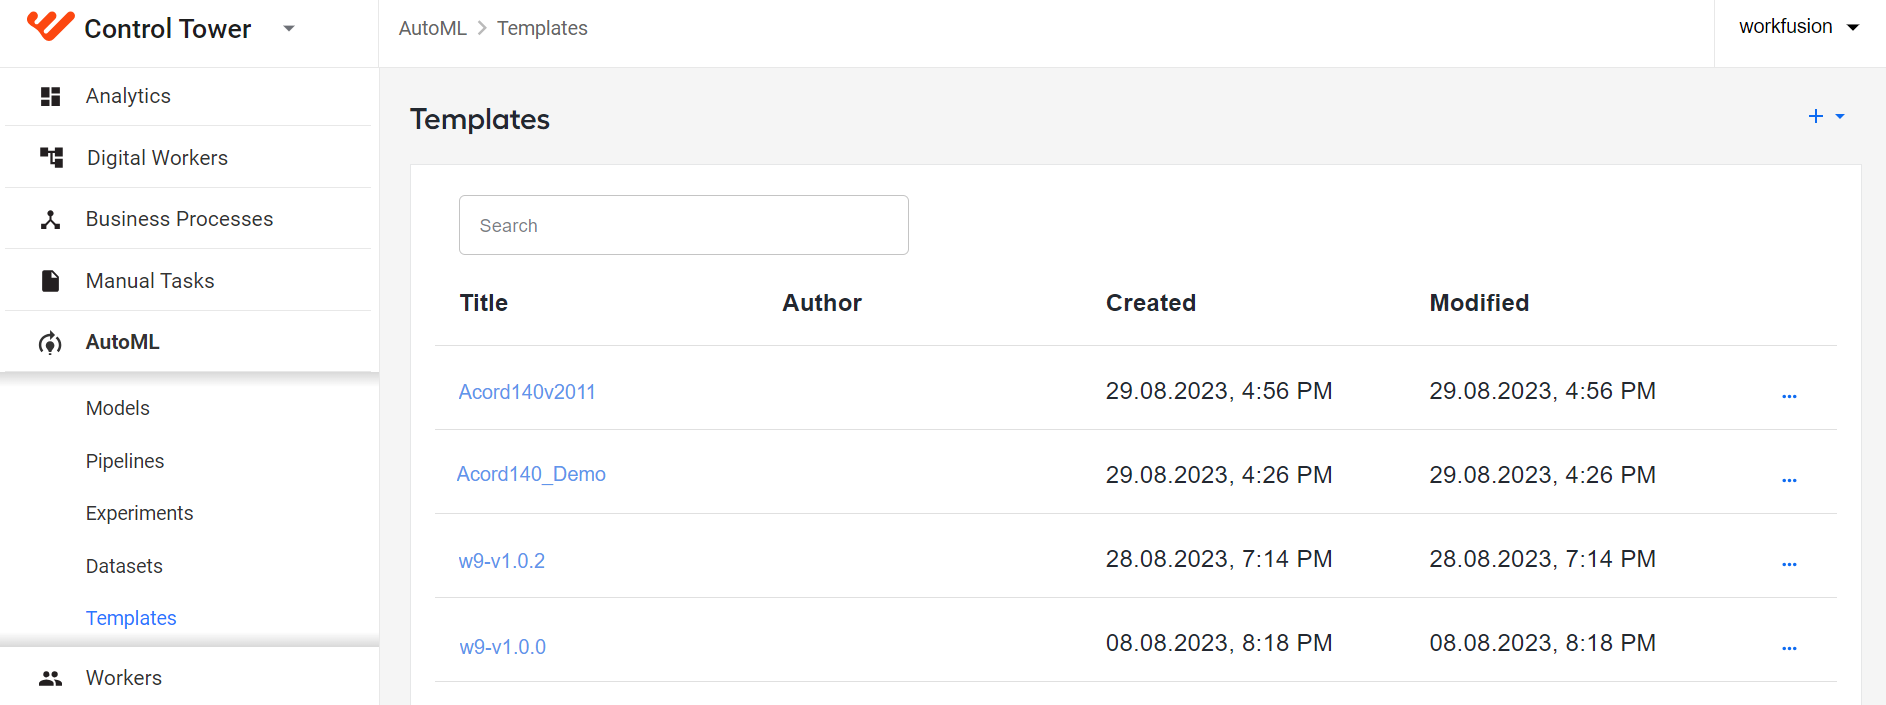Select the Templates submenu item
The height and width of the screenshot is (705, 1886).
pos(131,618)
